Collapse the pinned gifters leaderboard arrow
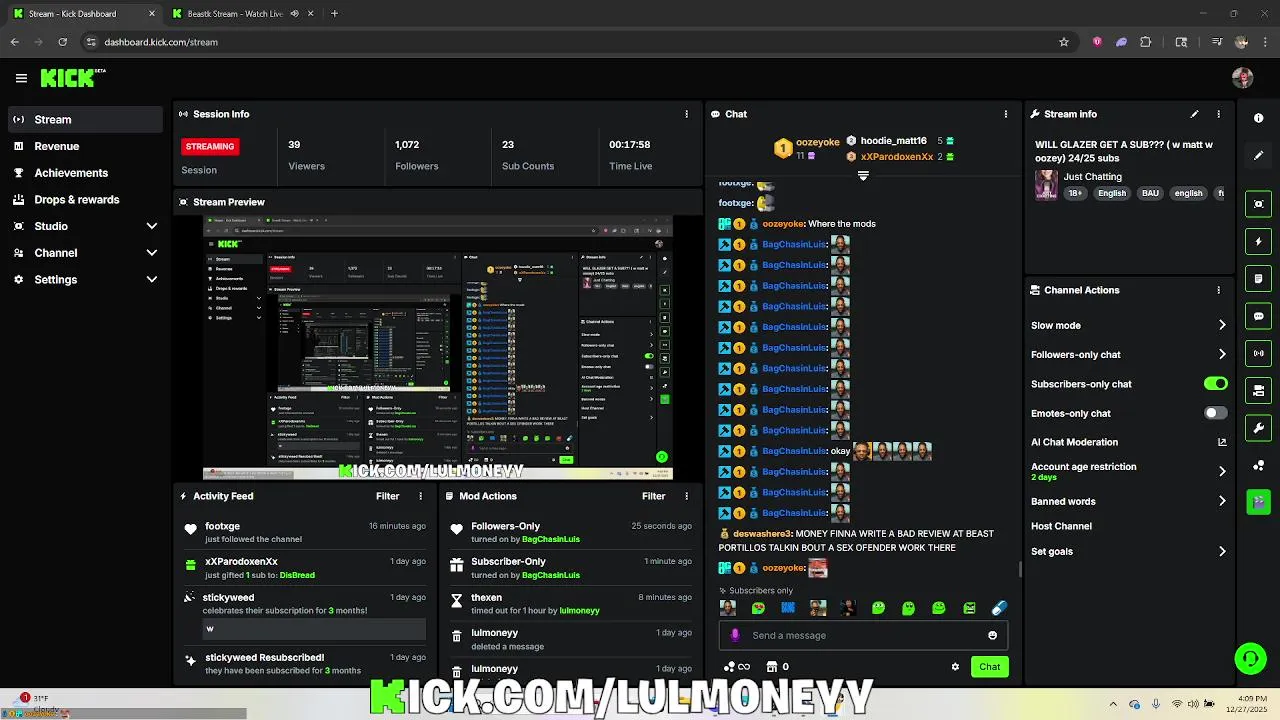The image size is (1280, 720). (x=863, y=176)
